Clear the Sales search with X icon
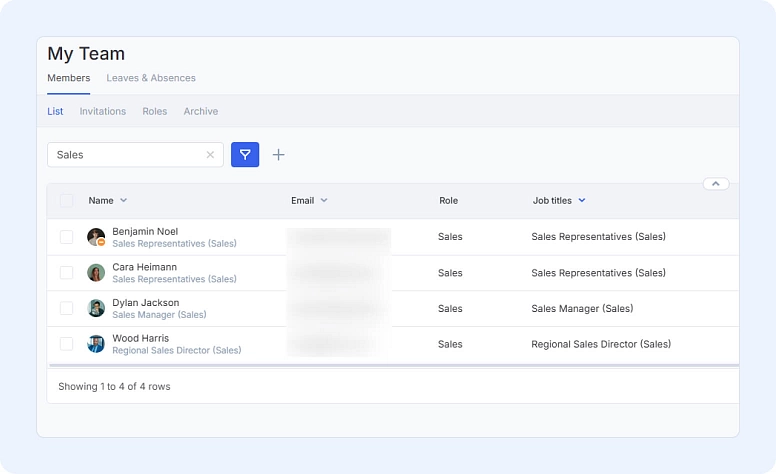Screen dimensions: 776x474 210,155
